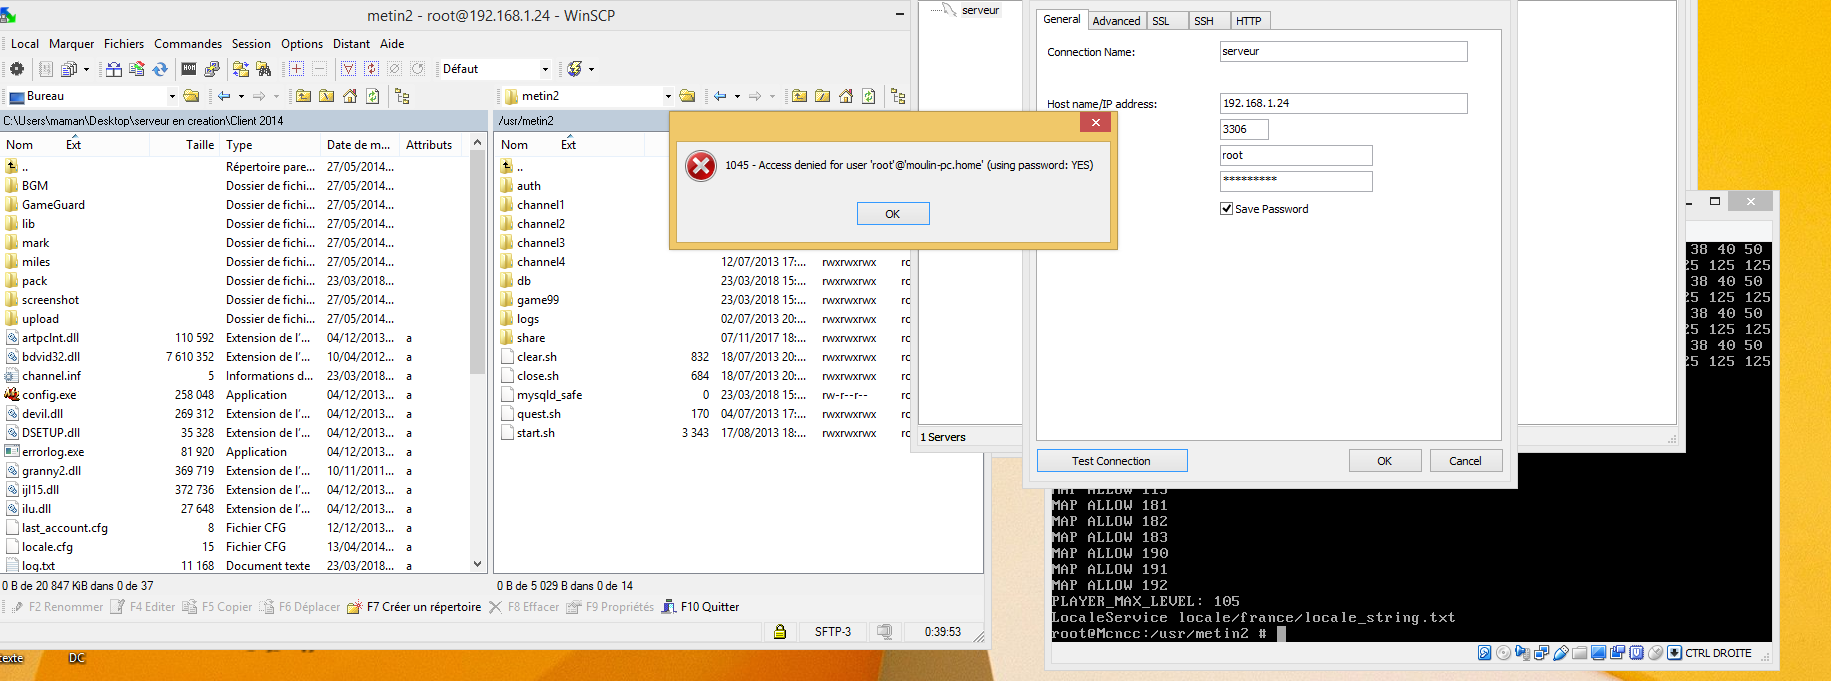Click F10 Quitter
The width and height of the screenshot is (1831, 681).
700,607
